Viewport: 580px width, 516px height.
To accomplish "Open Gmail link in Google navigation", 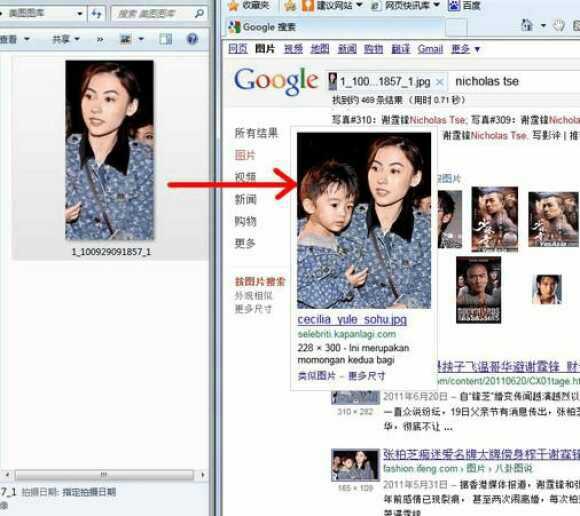I will point(430,49).
